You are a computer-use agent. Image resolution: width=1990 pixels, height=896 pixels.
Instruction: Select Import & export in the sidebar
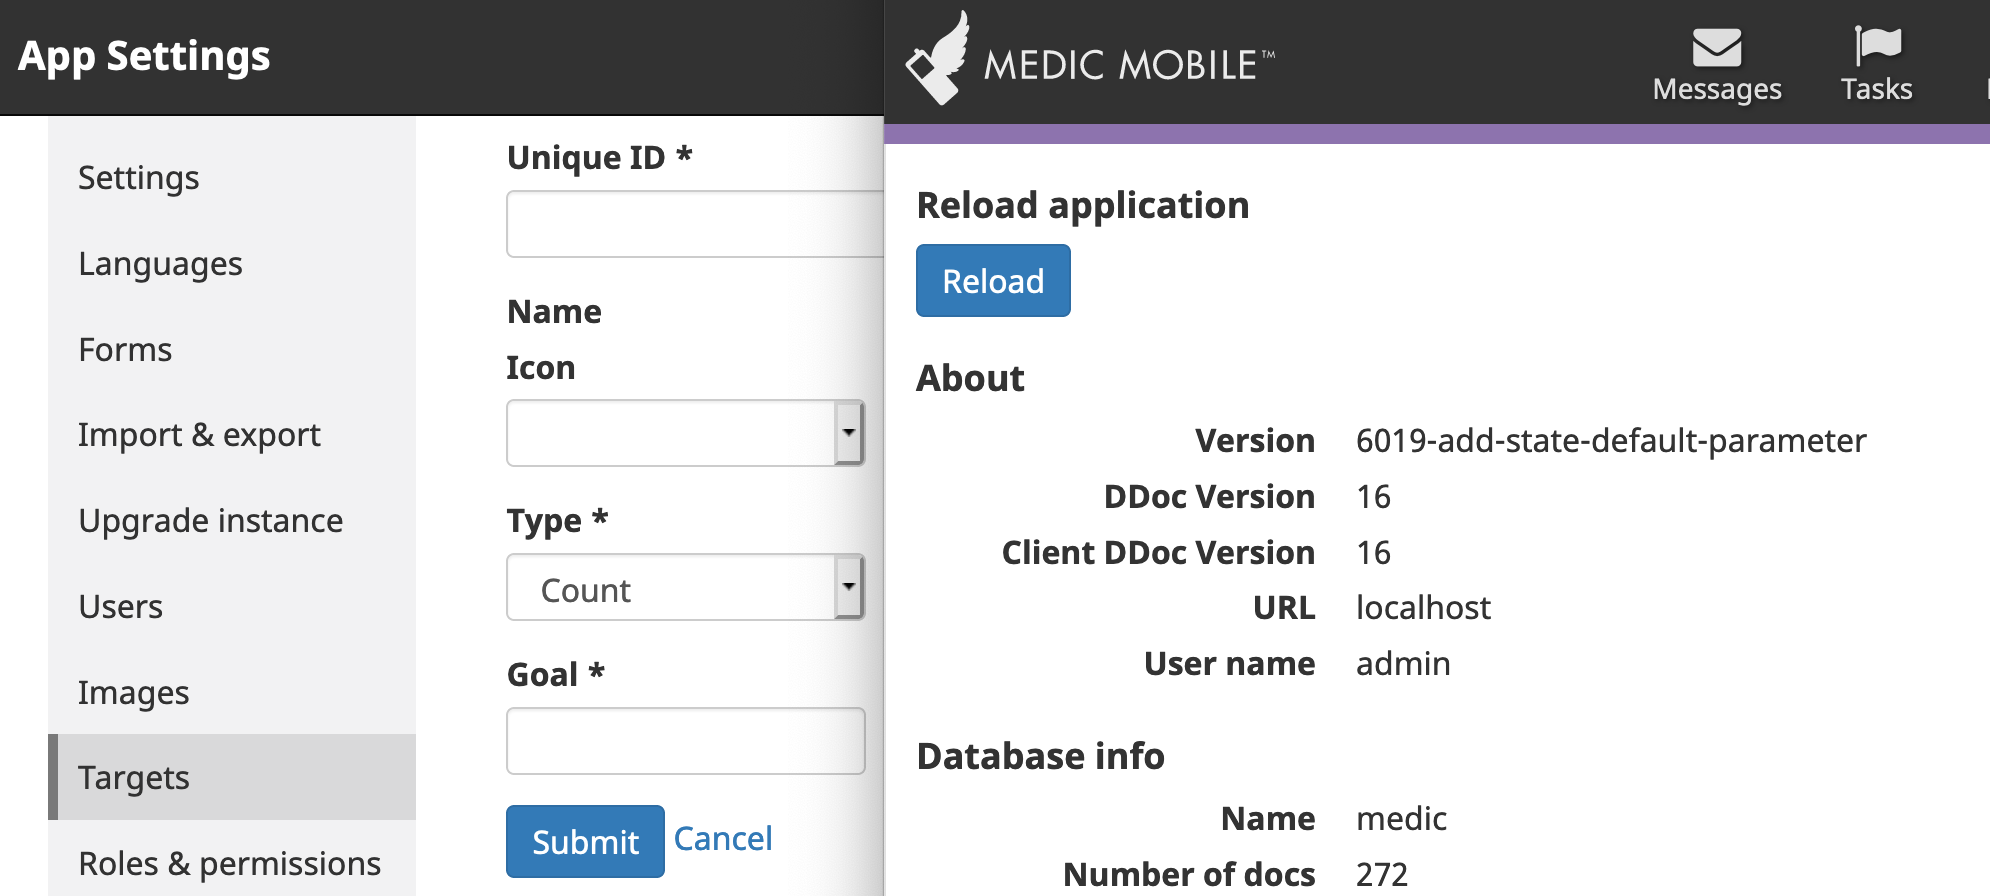[x=232, y=435]
